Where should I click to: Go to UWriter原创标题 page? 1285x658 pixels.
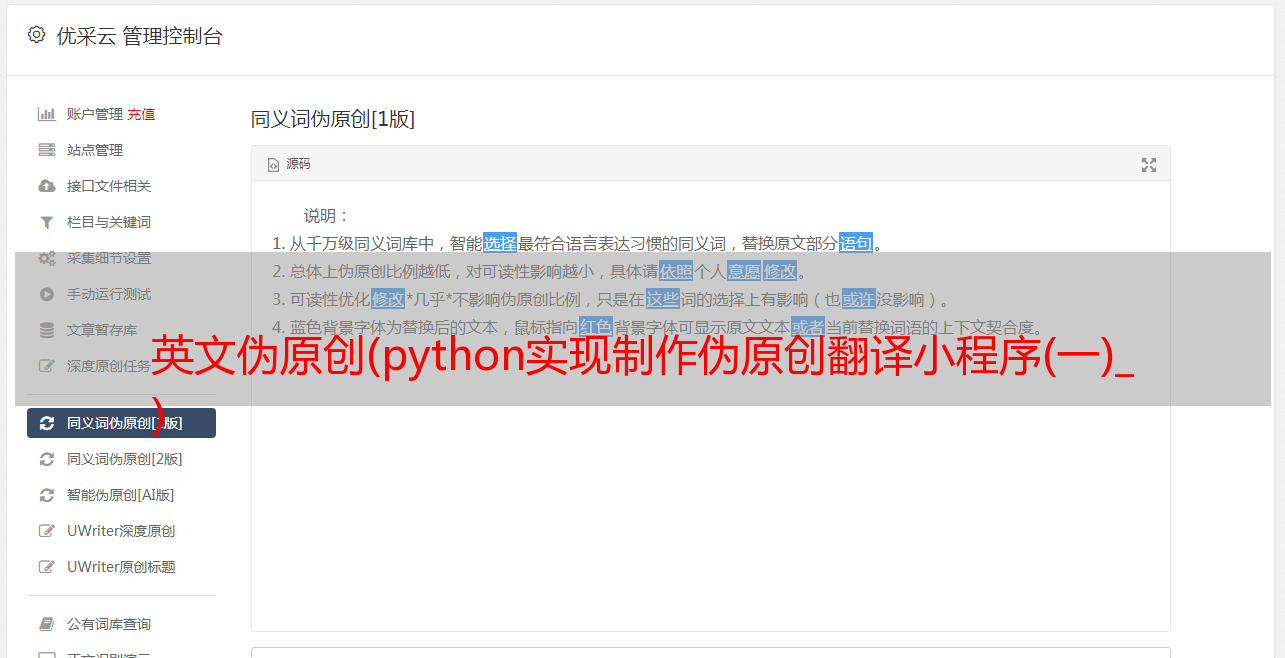pyautogui.click(x=121, y=567)
